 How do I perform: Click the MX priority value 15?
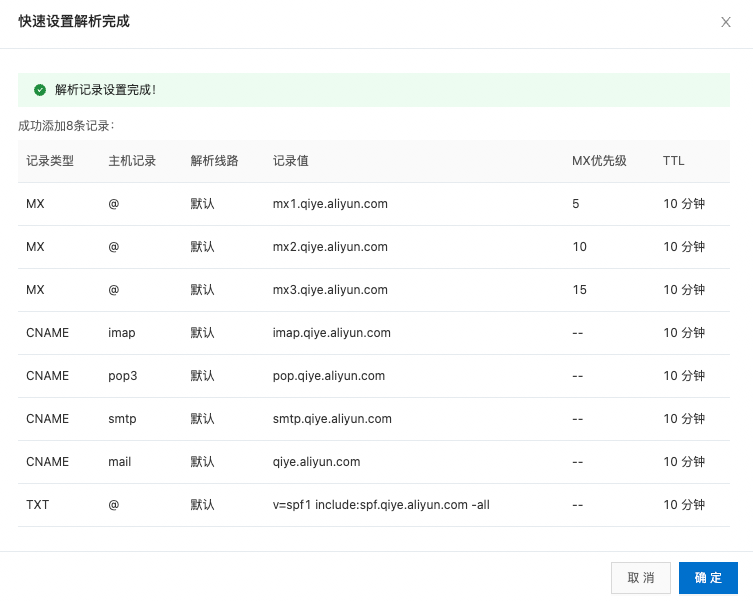click(x=579, y=290)
